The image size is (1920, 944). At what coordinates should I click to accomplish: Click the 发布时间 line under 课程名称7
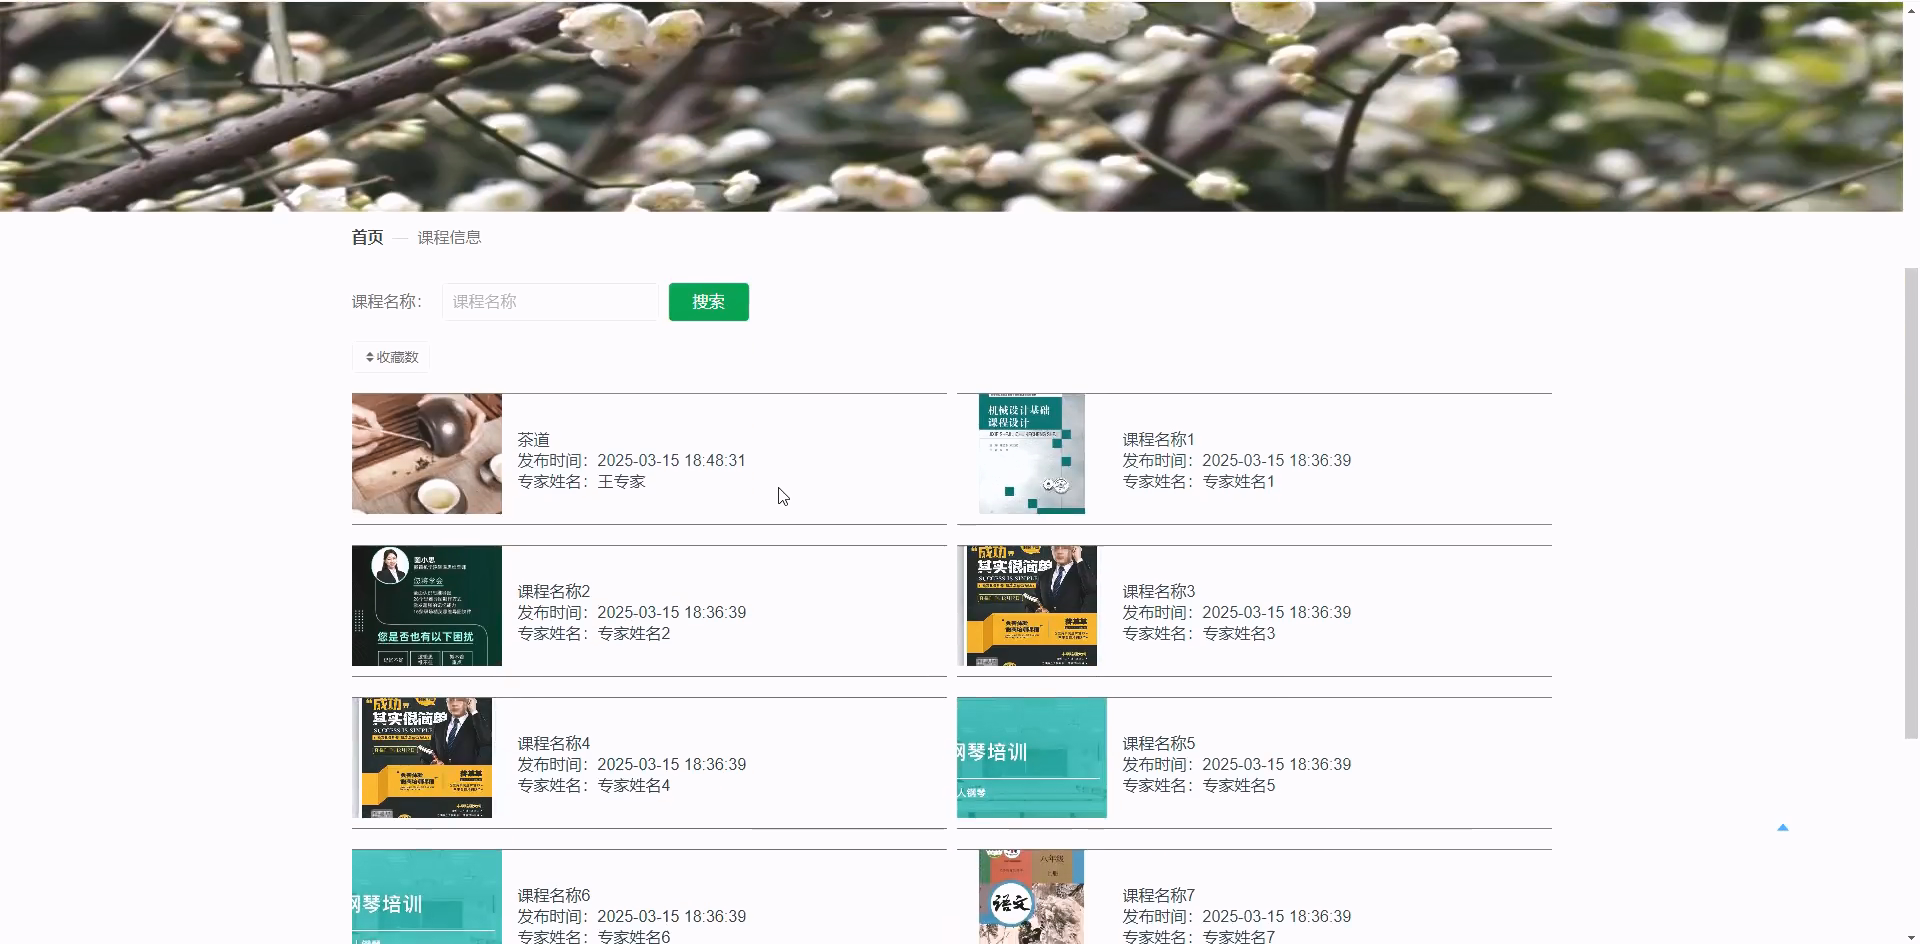pyautogui.click(x=1236, y=916)
